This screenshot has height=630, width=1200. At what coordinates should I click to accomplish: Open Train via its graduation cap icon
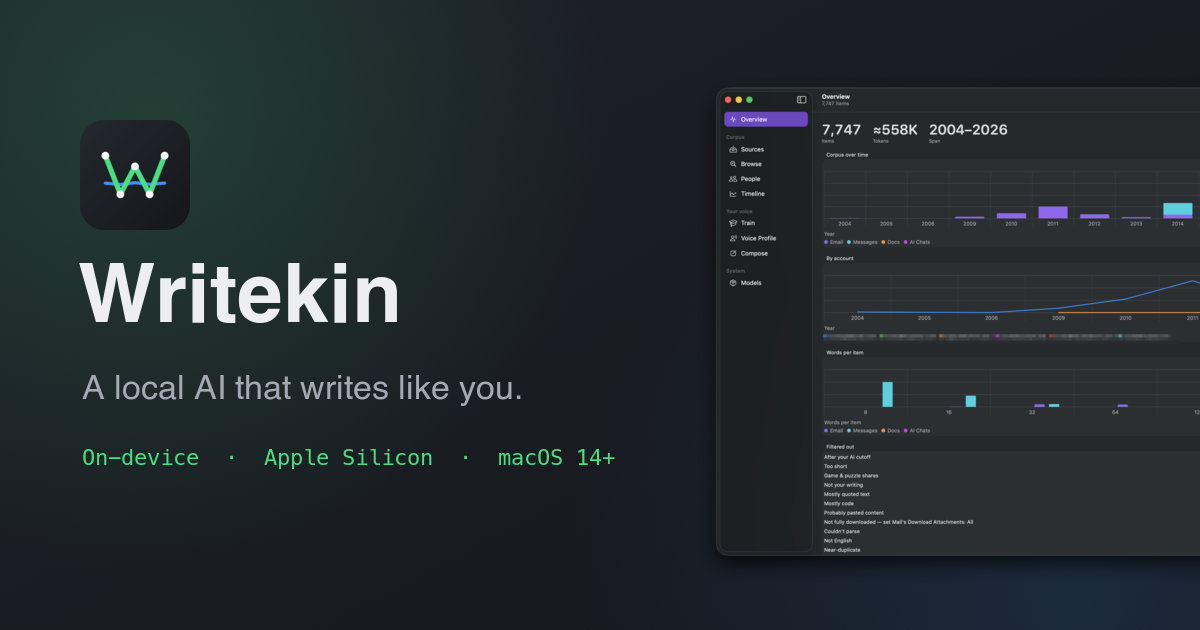[x=733, y=223]
